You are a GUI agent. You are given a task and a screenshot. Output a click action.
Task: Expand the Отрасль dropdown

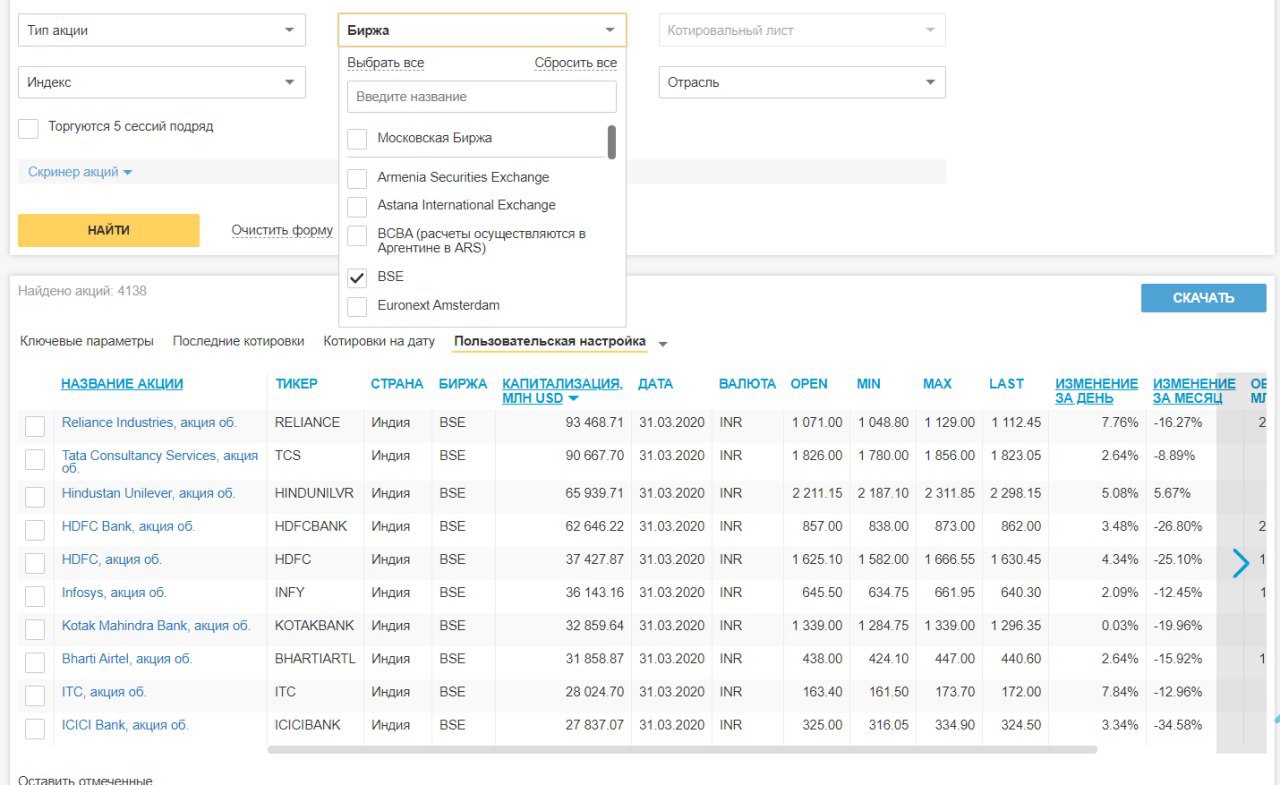tap(802, 82)
